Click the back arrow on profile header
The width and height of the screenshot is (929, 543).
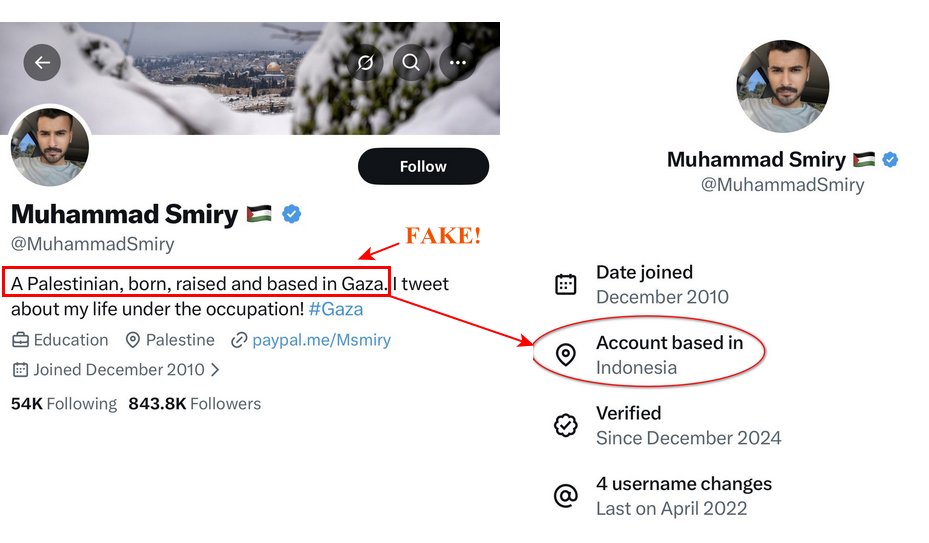[x=42, y=63]
